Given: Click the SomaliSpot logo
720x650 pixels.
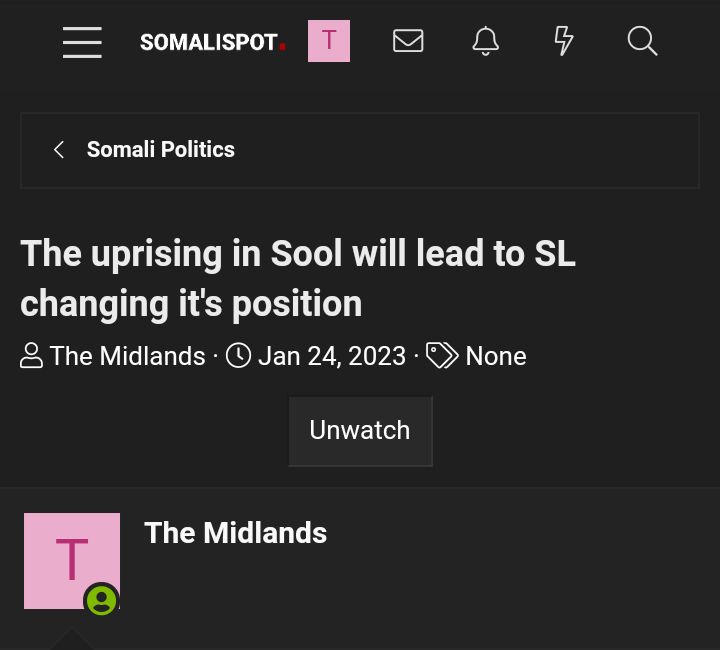Looking at the screenshot, I should [x=213, y=42].
